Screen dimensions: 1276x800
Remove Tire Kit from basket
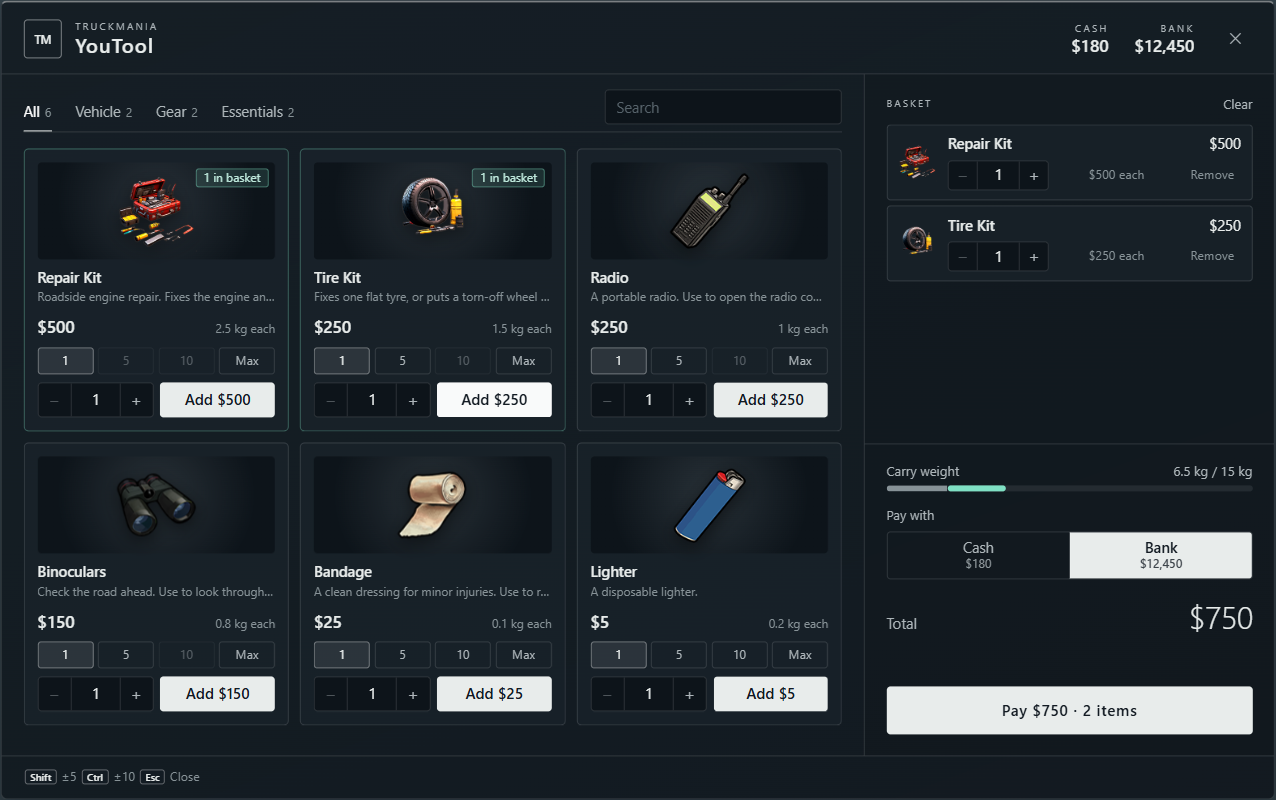[1212, 256]
